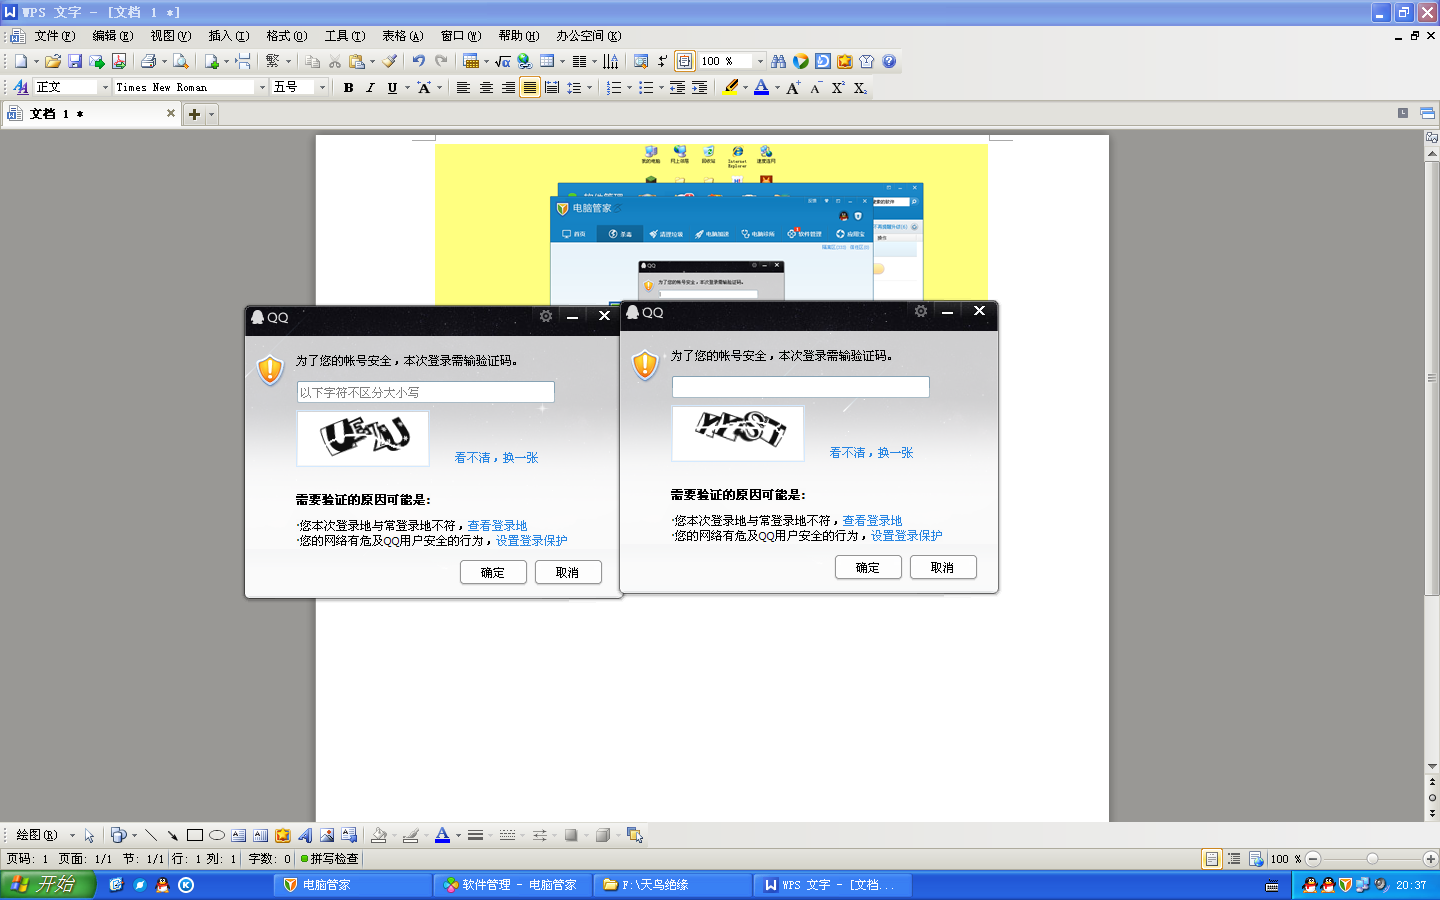The image size is (1440, 900).
Task: Open the 表格 (Table) menu
Action: point(402,36)
